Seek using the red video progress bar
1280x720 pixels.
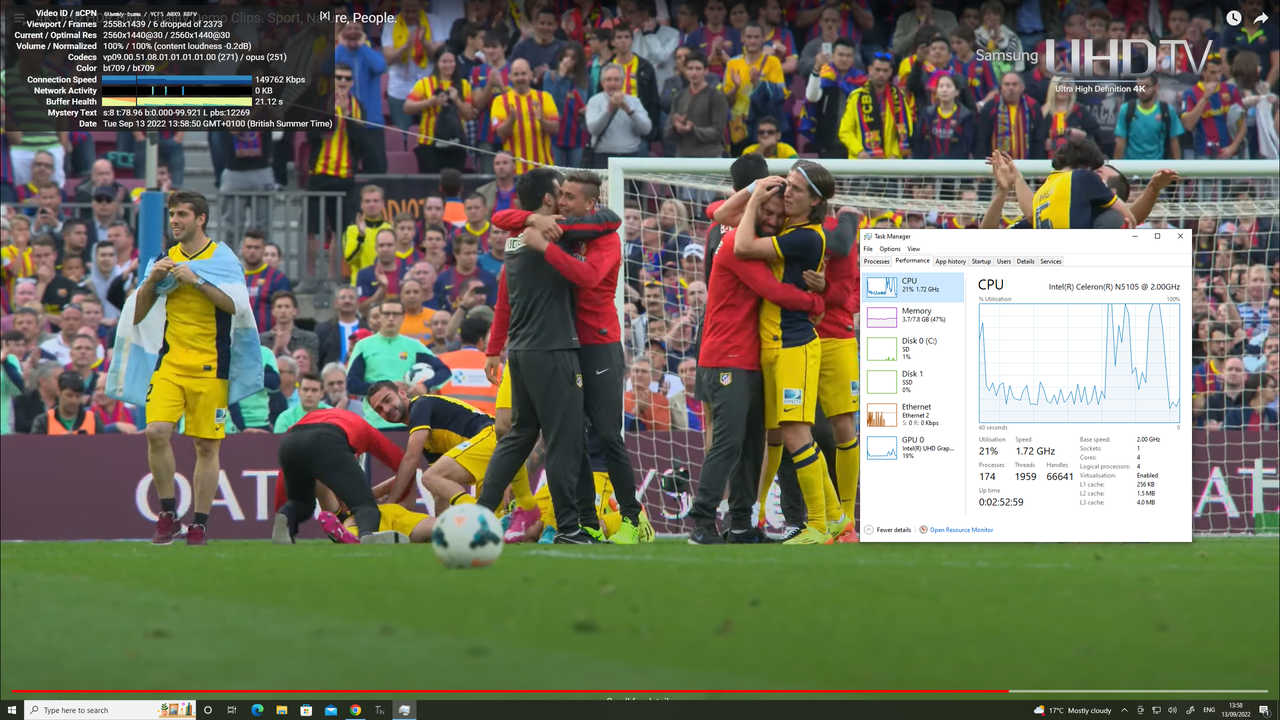click(x=640, y=691)
